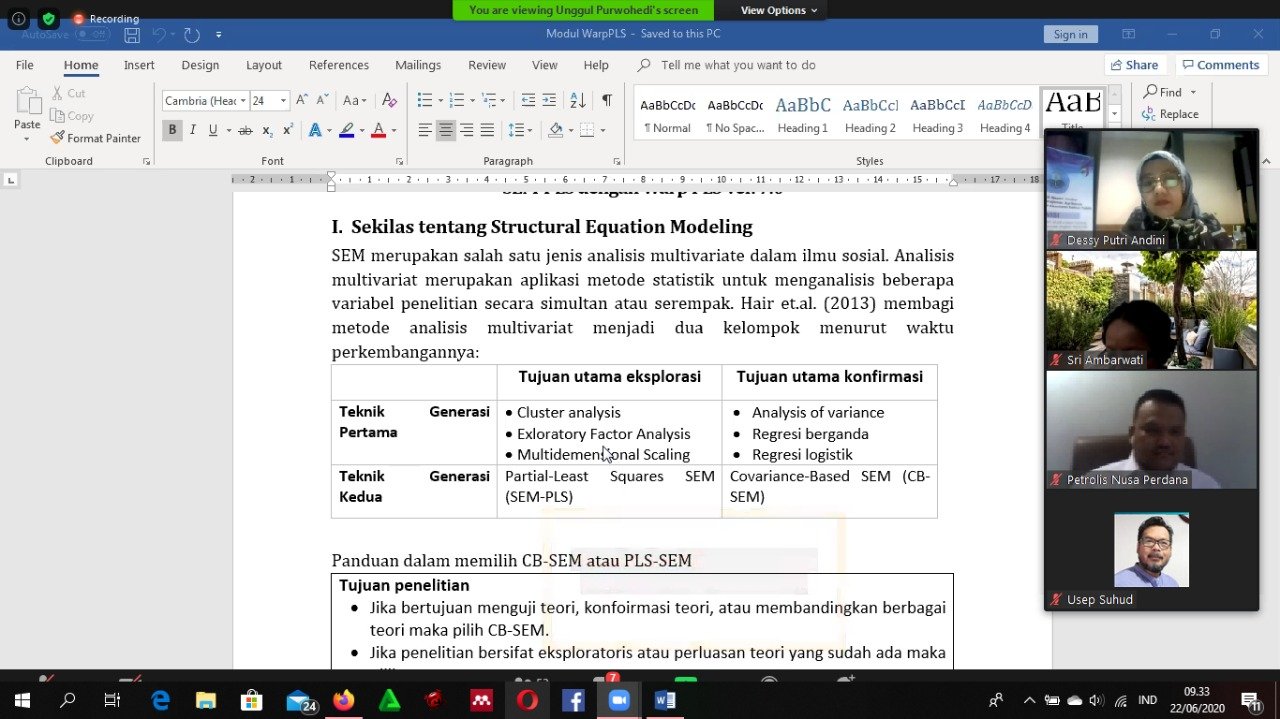Image resolution: width=1280 pixels, height=719 pixels.
Task: Switch to the References tab
Action: coord(339,65)
